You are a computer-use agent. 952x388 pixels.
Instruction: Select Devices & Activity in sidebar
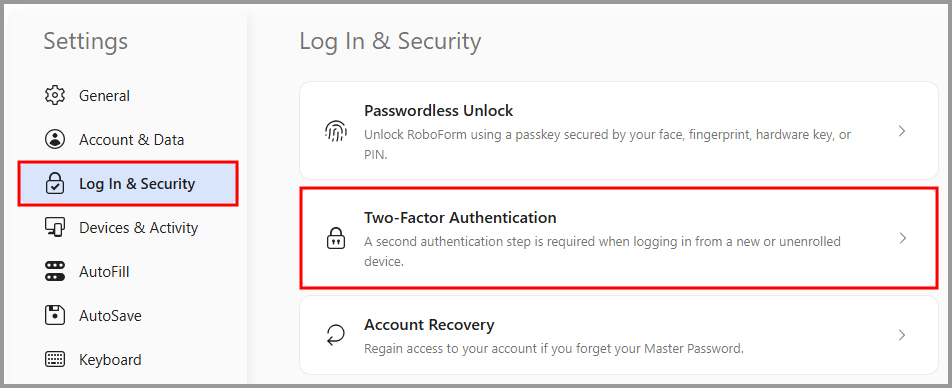(138, 228)
